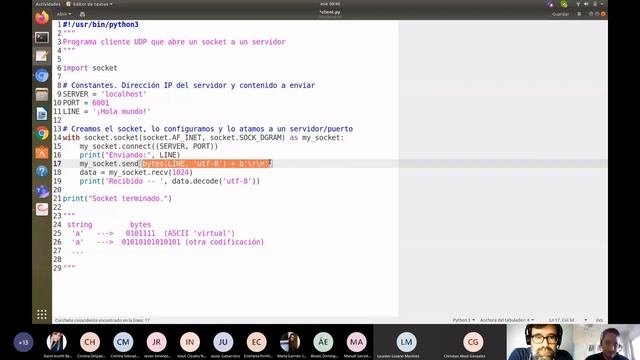
Task: Show applications grid in the dock
Action: [42, 314]
